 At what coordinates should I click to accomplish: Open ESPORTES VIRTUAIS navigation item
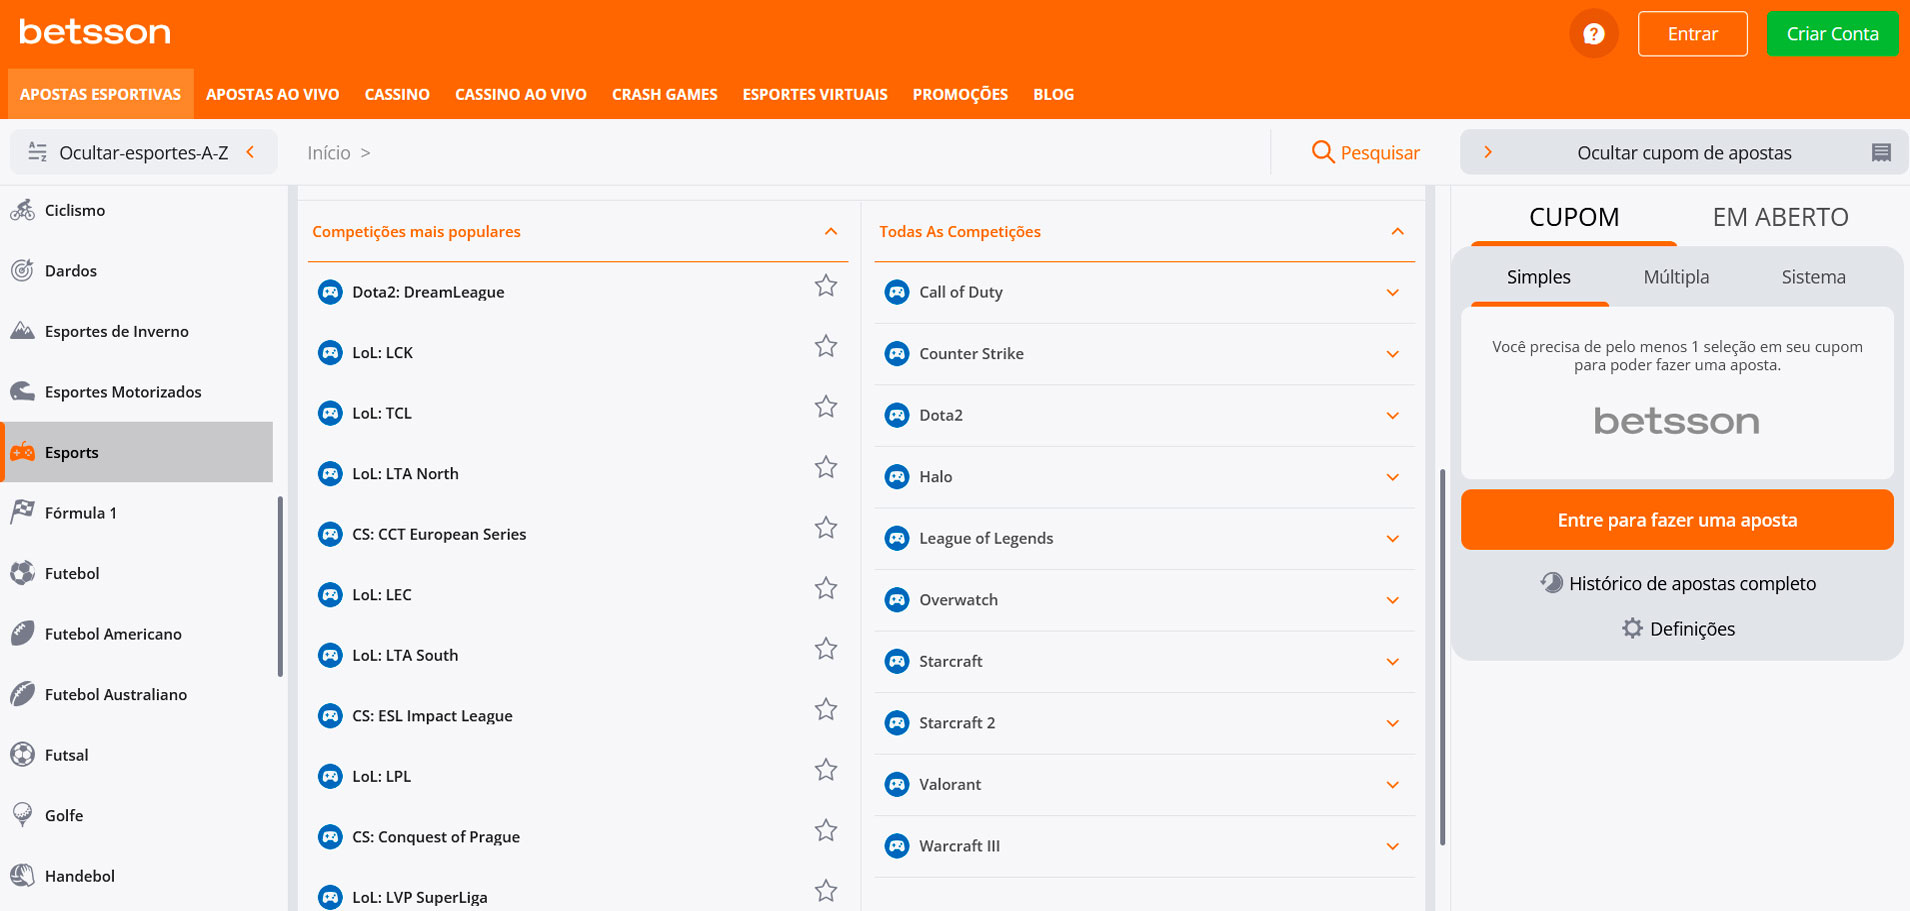(815, 94)
